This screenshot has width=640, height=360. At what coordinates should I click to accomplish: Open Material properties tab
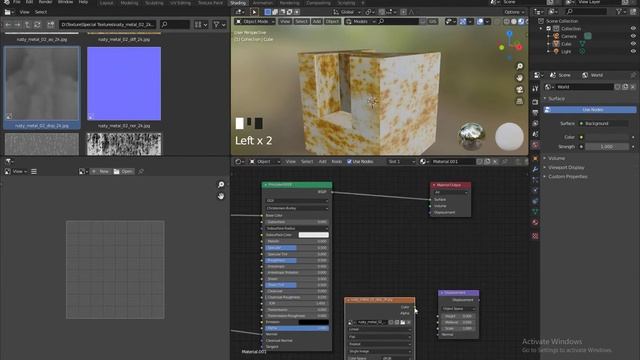(x=535, y=222)
